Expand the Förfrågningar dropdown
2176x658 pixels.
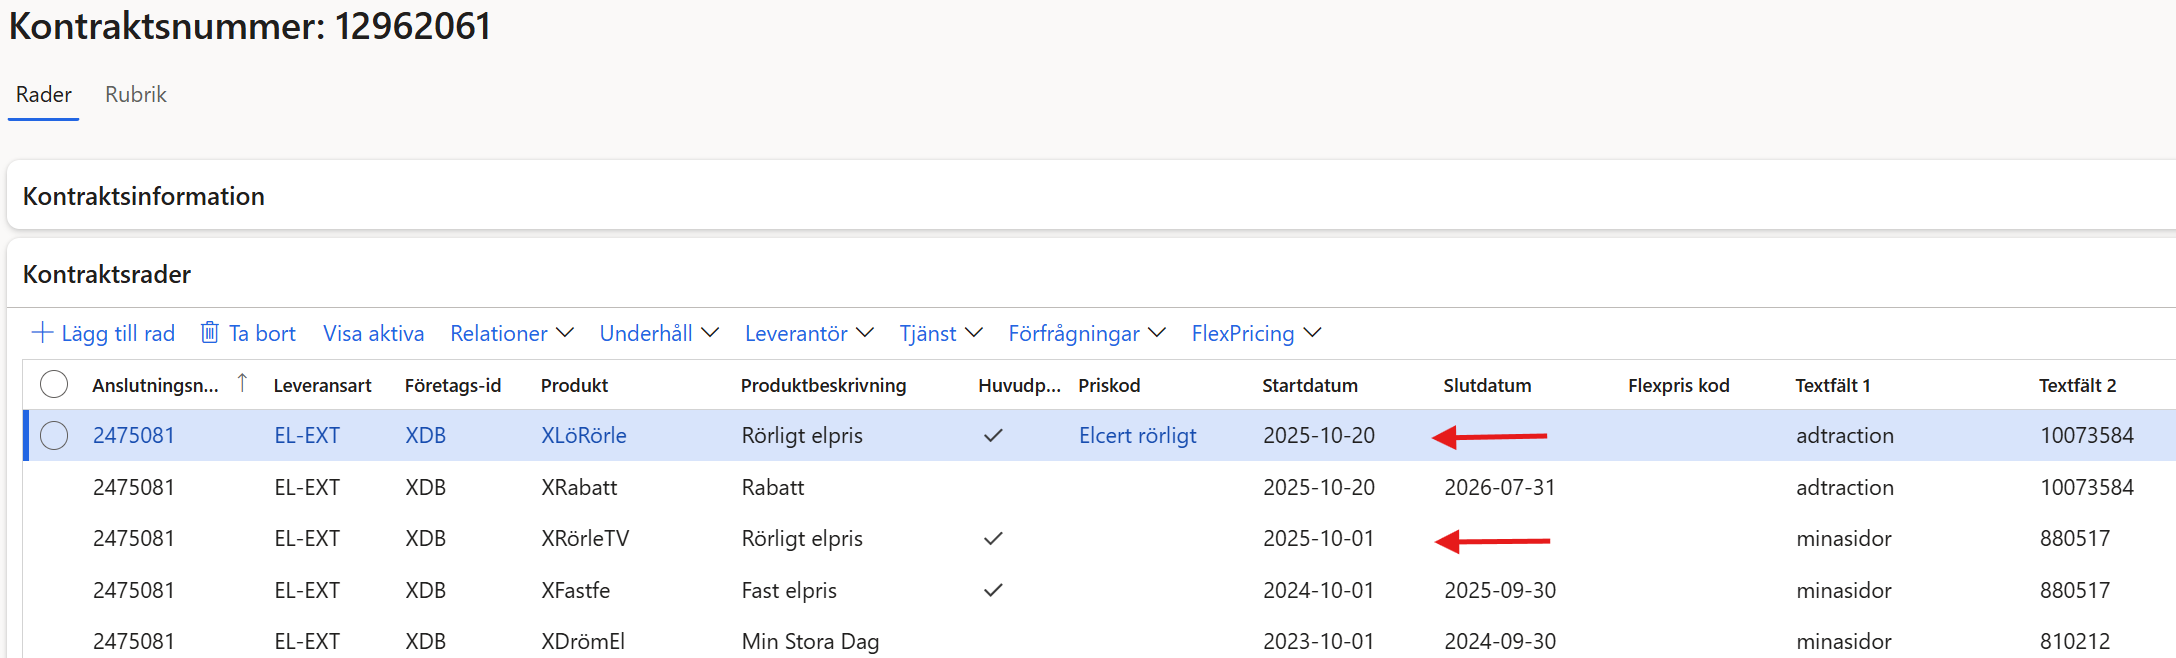pyautogui.click(x=1086, y=333)
